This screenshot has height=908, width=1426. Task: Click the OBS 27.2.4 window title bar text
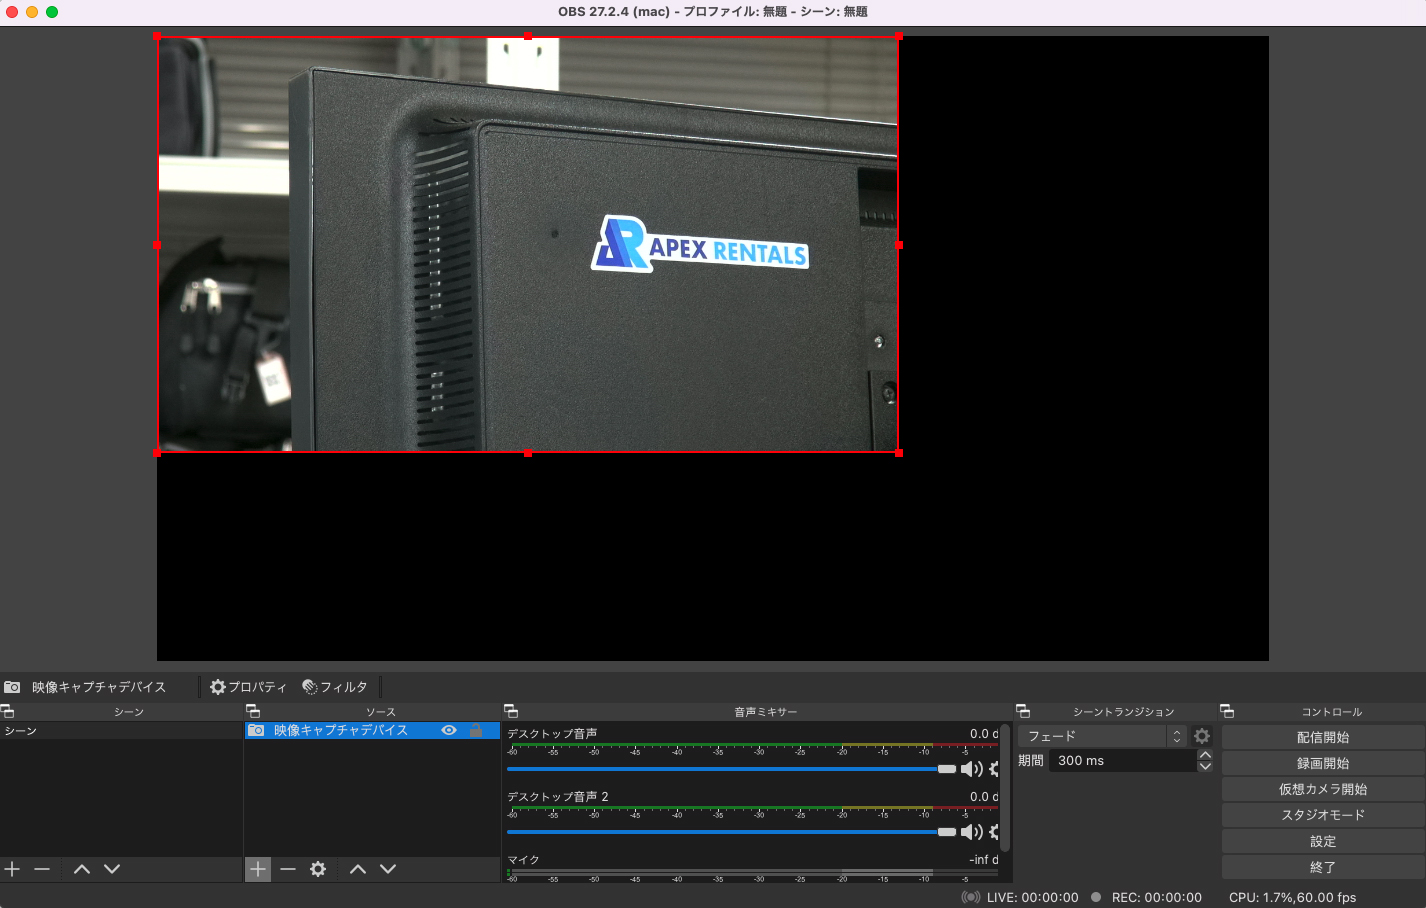713,12
